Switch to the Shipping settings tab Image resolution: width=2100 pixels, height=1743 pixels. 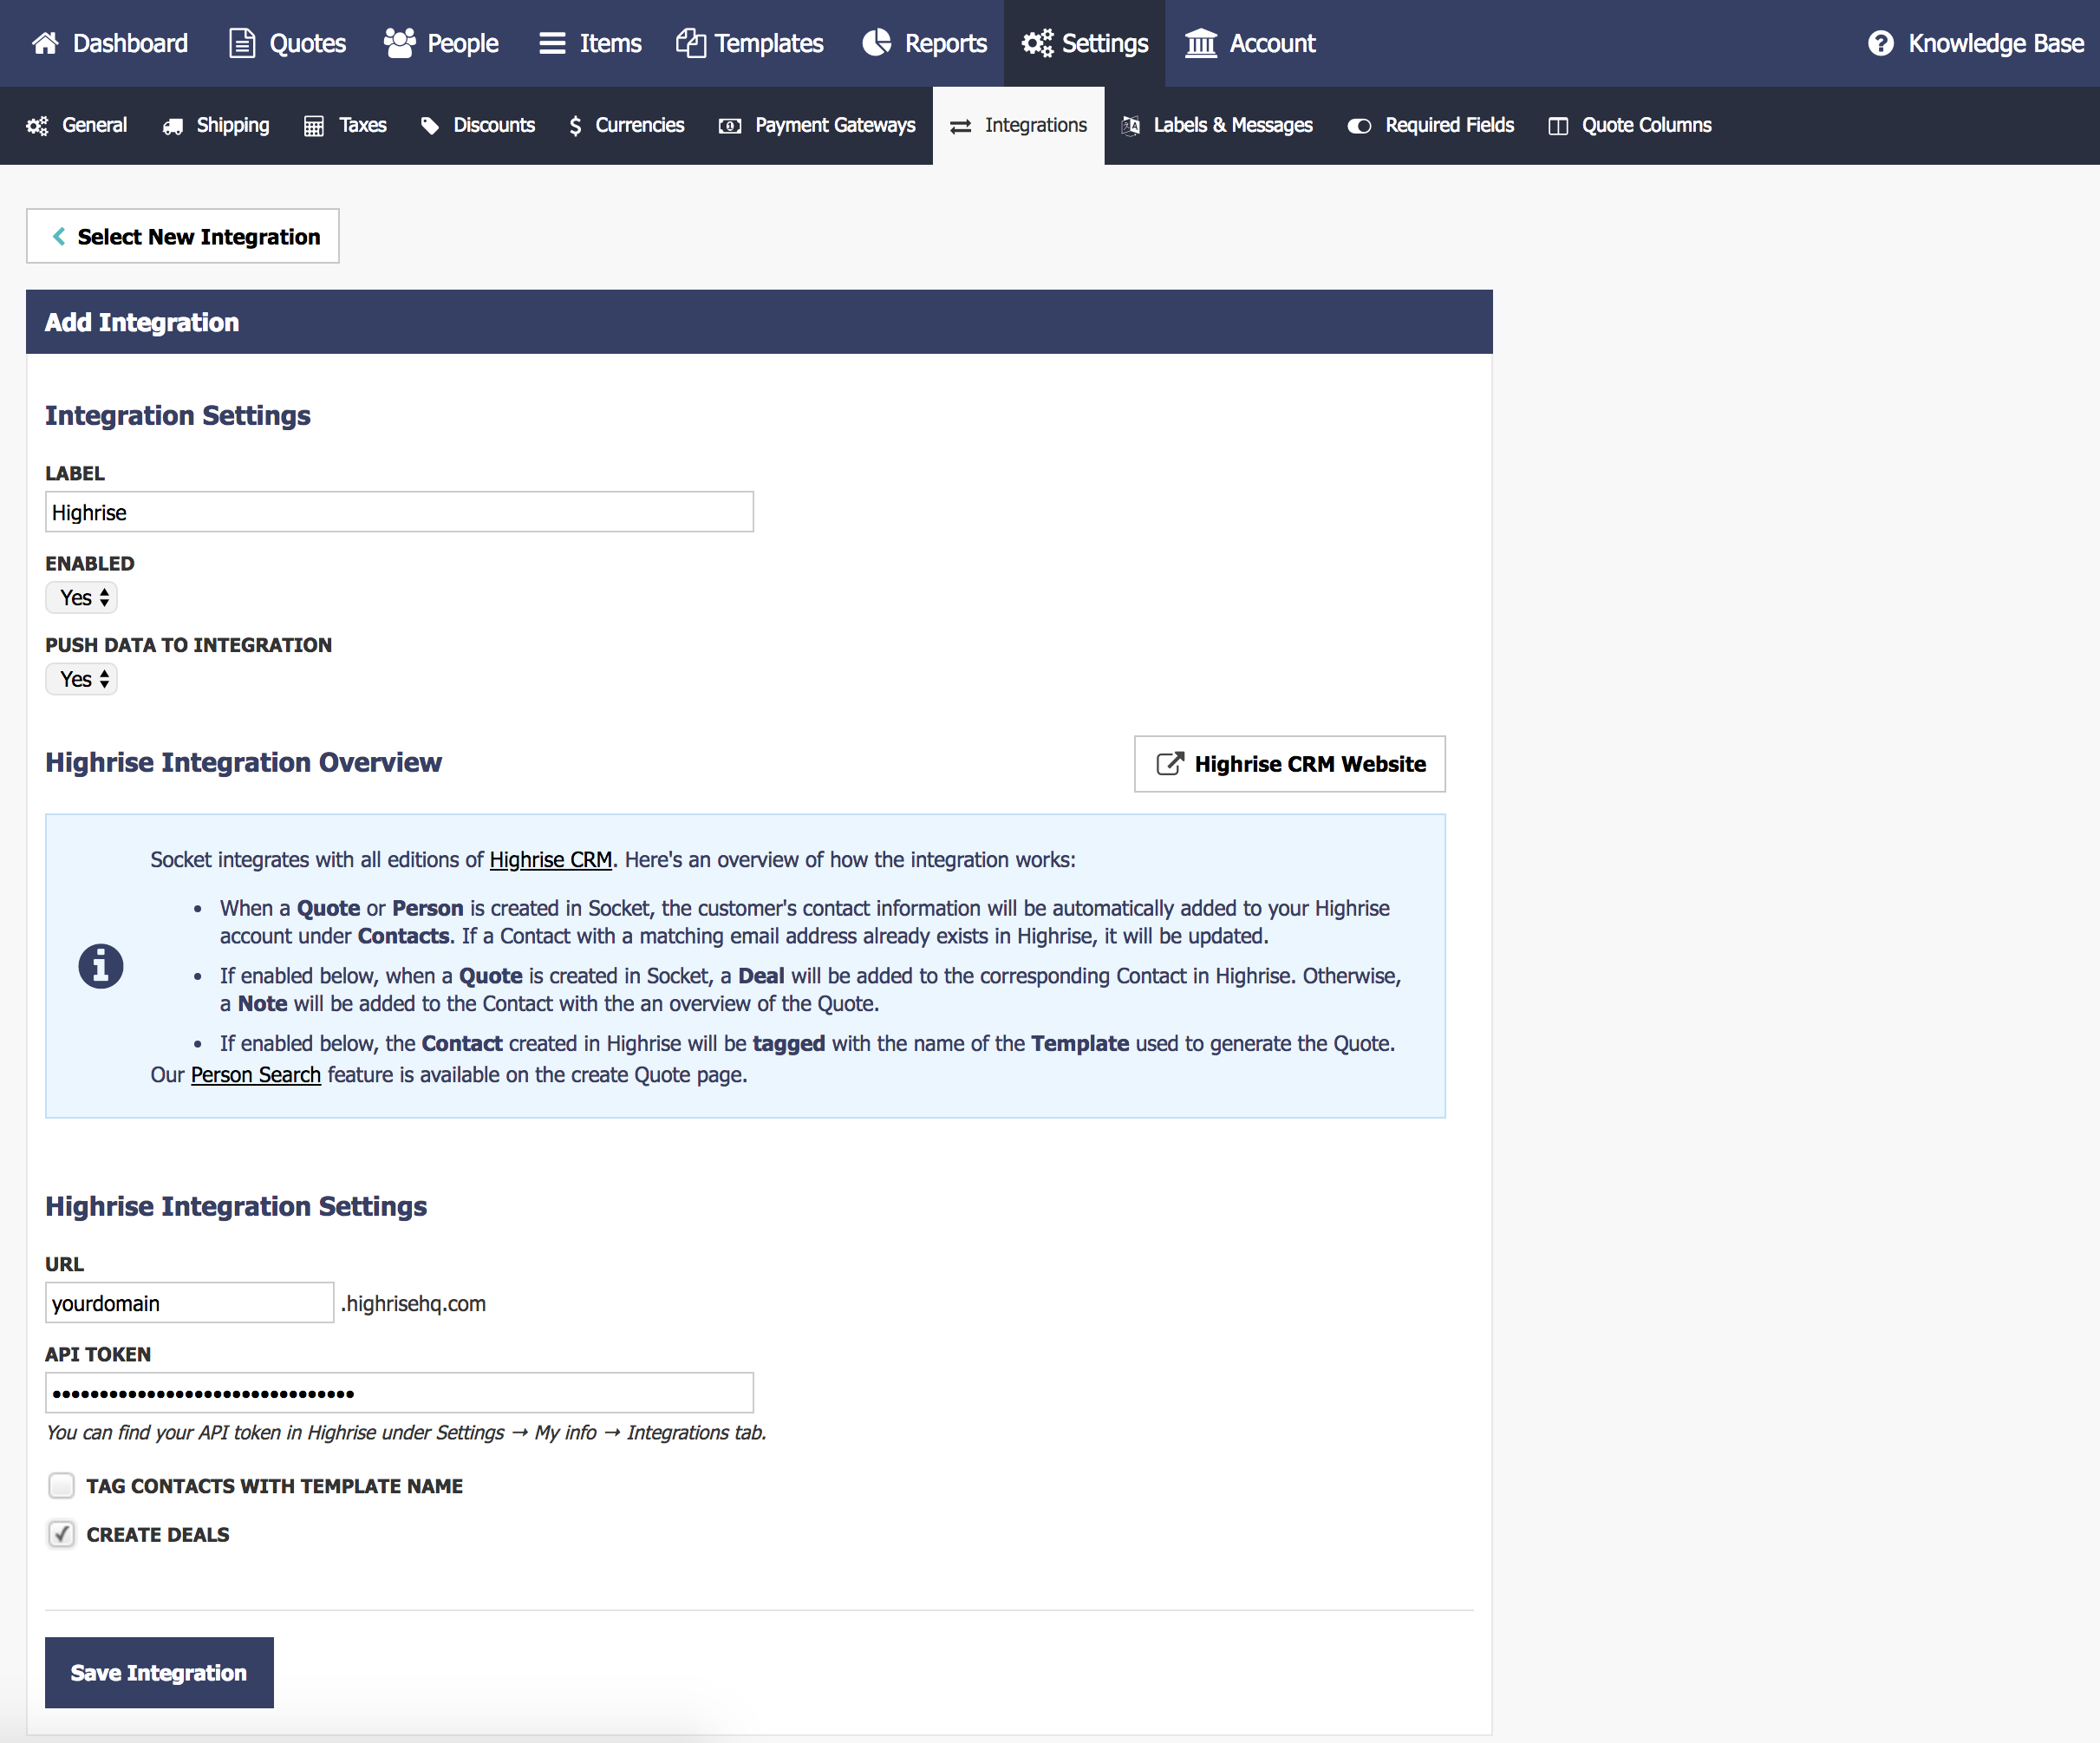(x=216, y=126)
